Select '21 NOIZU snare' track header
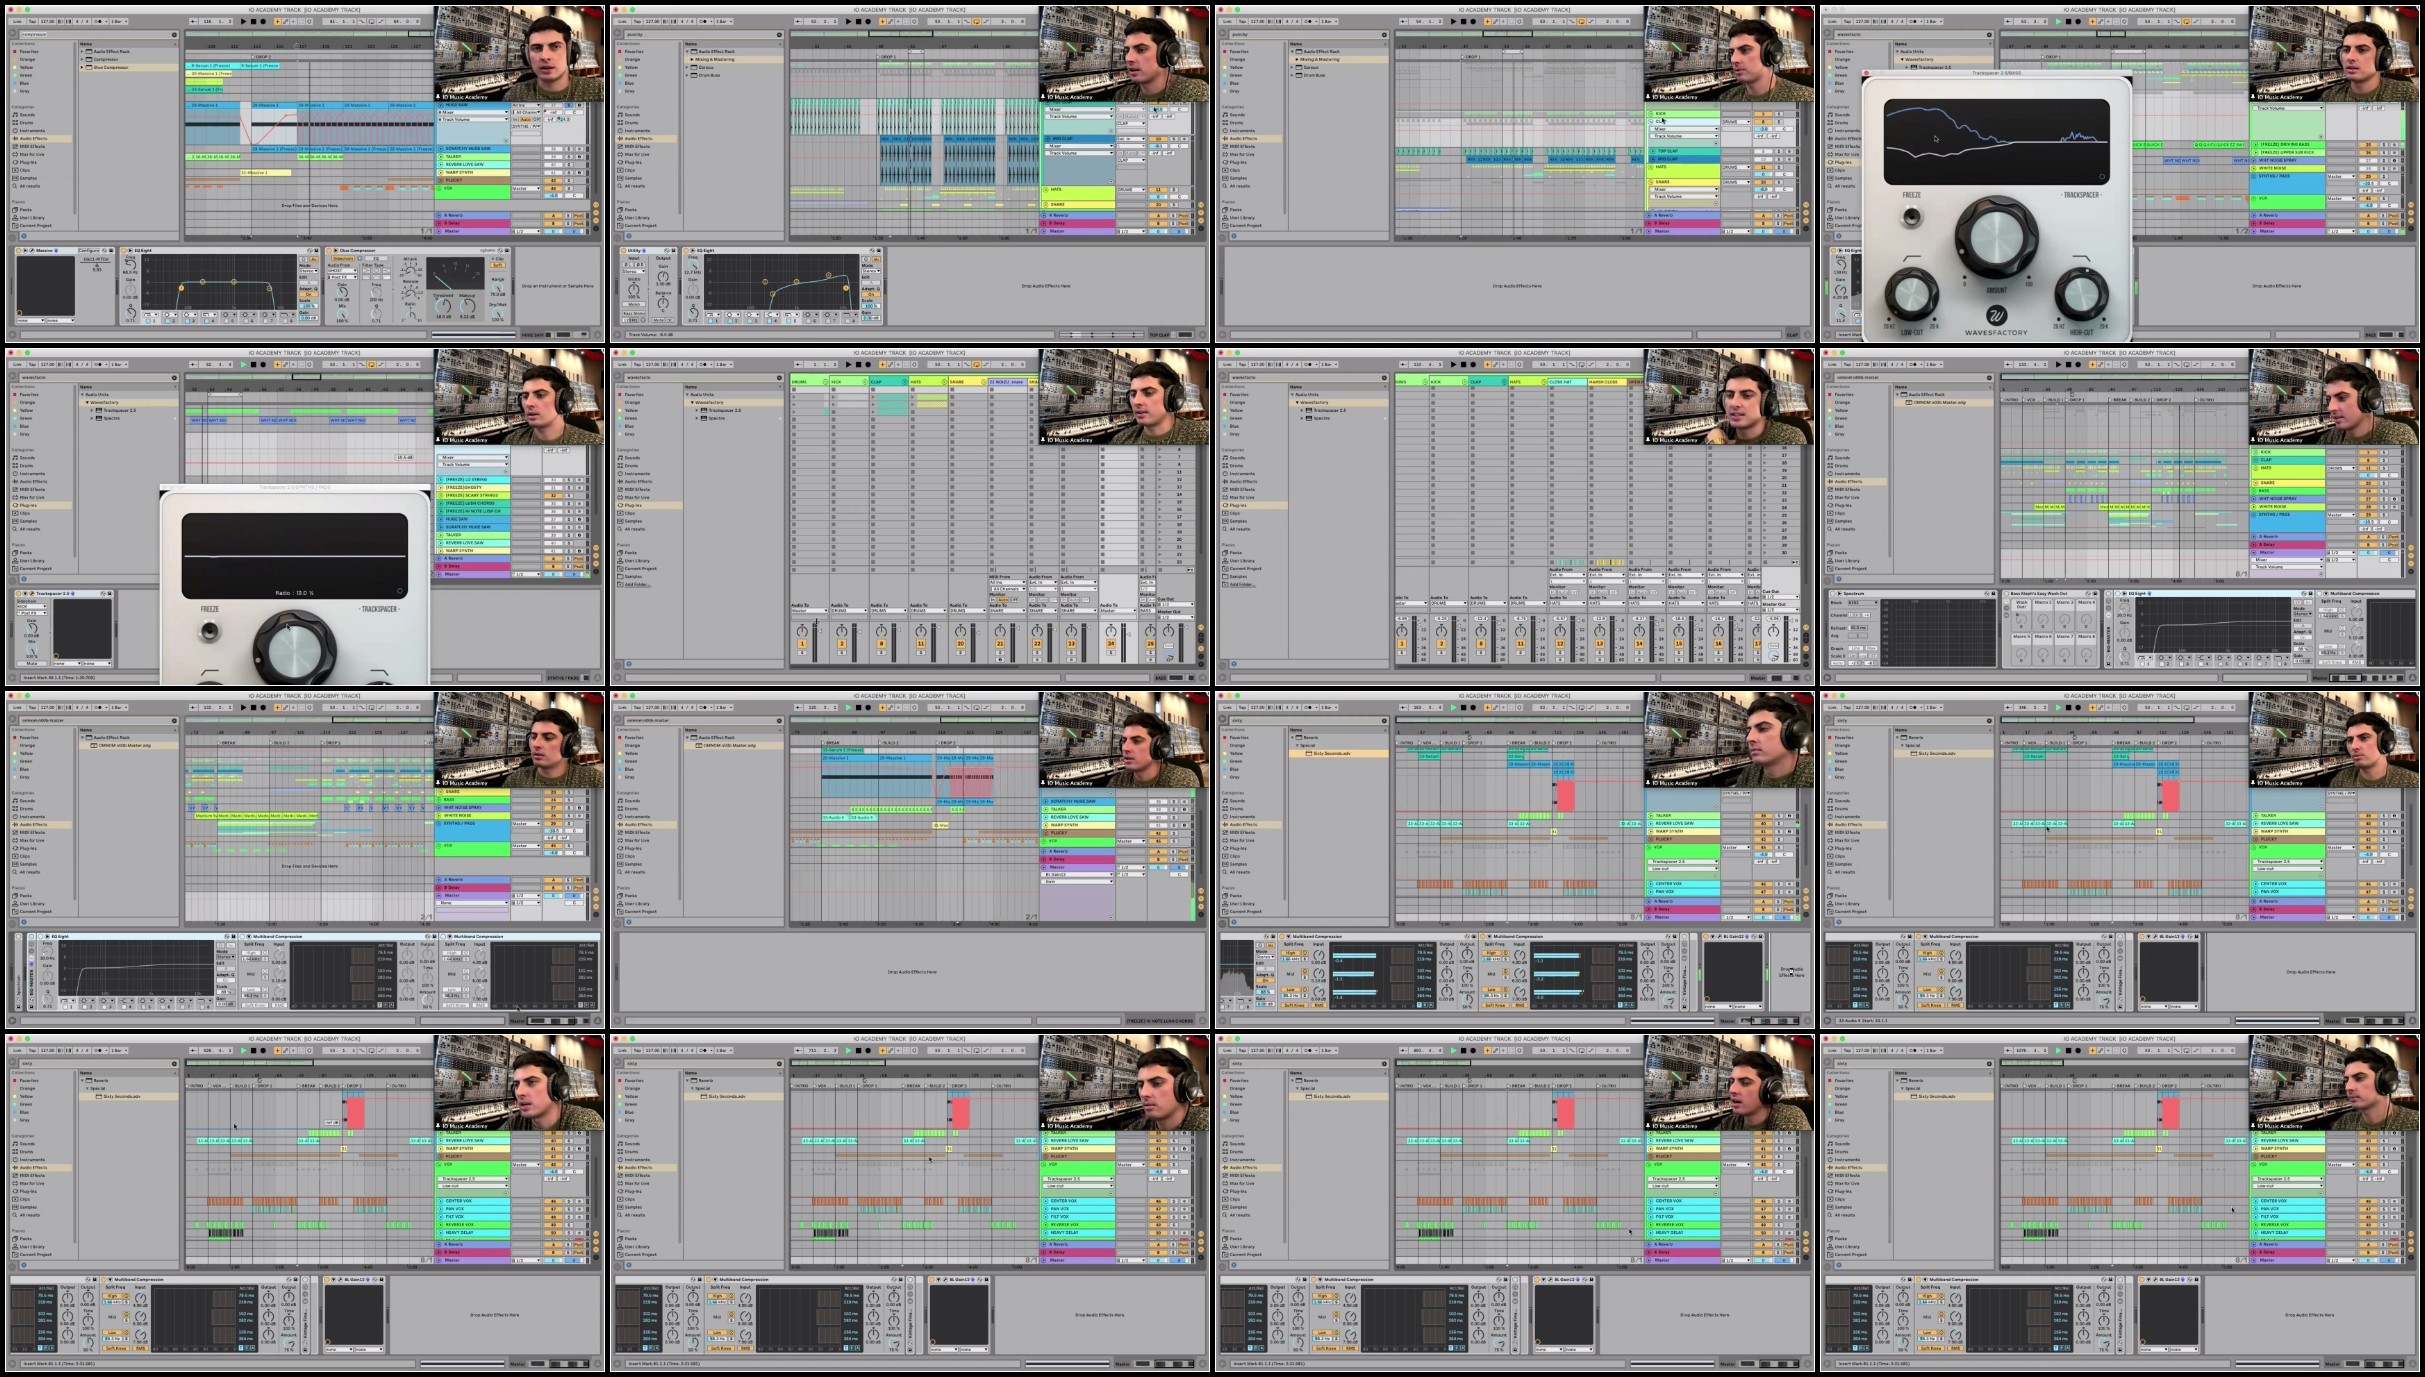 coord(1006,382)
